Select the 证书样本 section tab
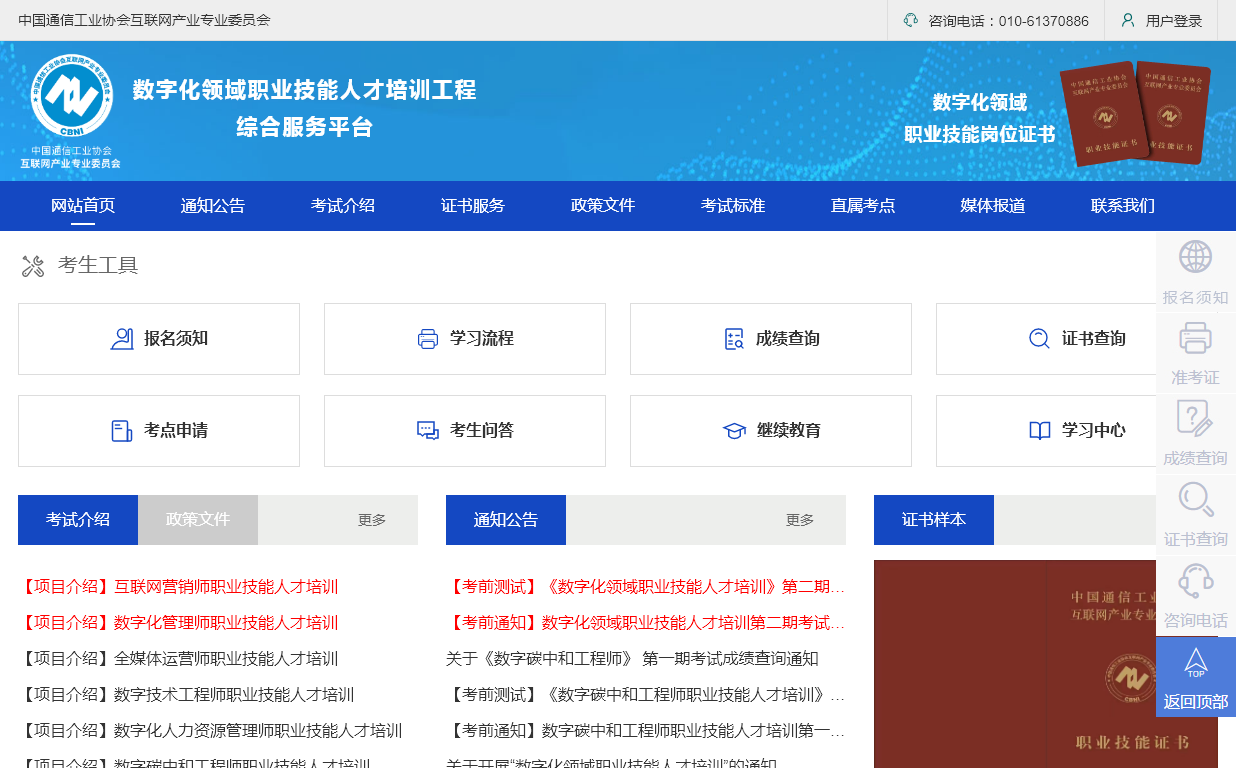This screenshot has height=768, width=1236. pos(934,520)
